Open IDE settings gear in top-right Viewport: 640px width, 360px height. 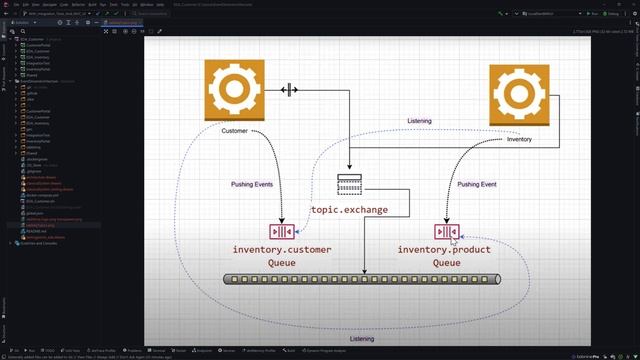coord(635,13)
